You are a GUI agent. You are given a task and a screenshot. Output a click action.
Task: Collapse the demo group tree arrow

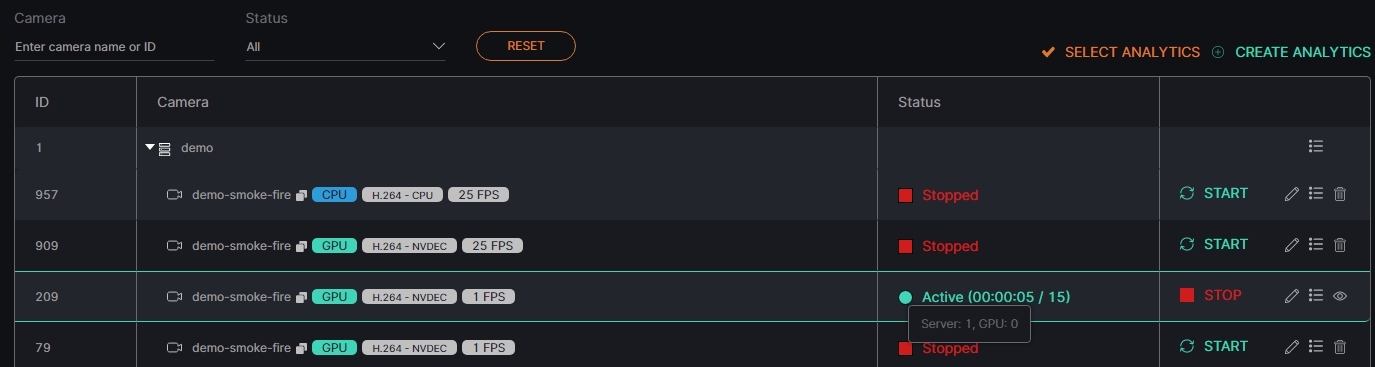click(150, 147)
